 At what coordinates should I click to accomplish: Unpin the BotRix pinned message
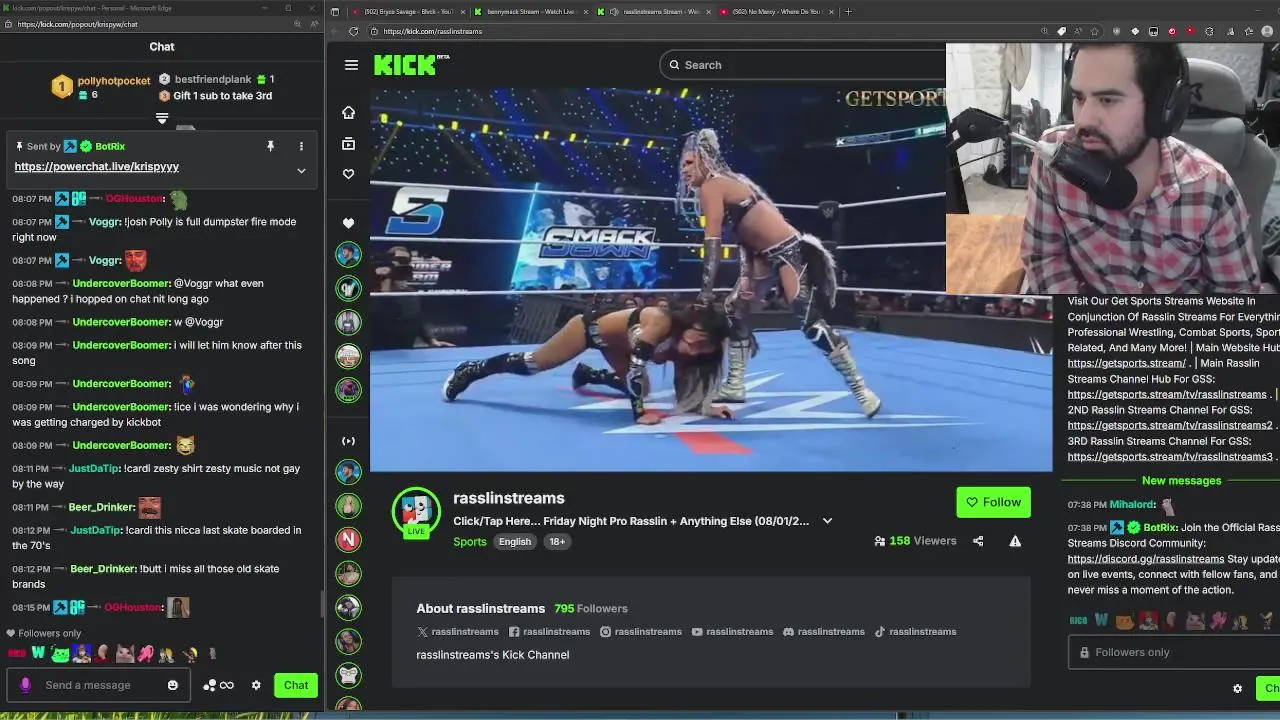270,147
